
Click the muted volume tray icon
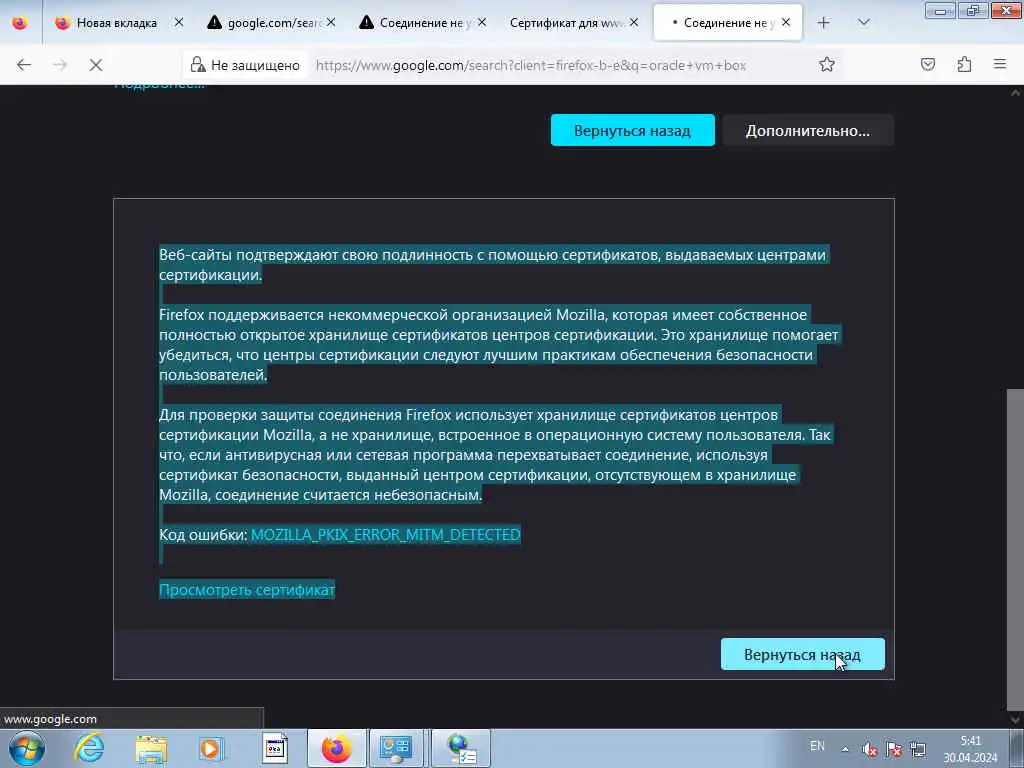tap(869, 749)
